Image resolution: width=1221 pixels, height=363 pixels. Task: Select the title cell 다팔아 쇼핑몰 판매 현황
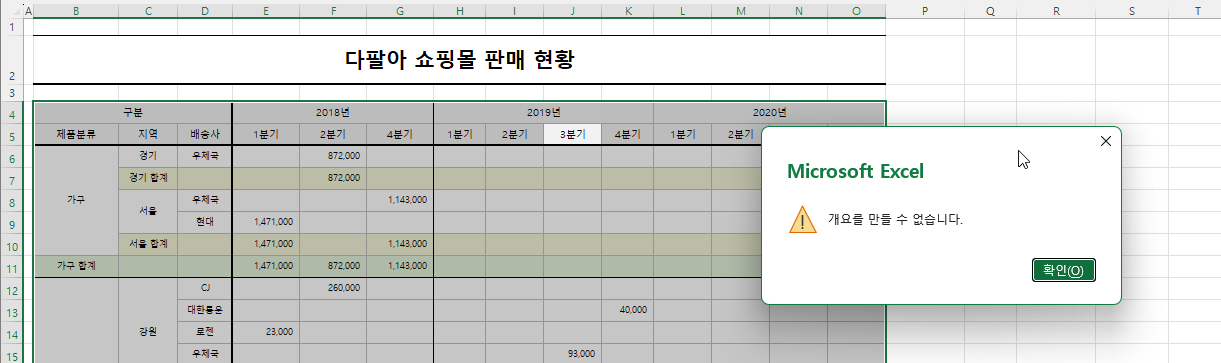coord(459,60)
